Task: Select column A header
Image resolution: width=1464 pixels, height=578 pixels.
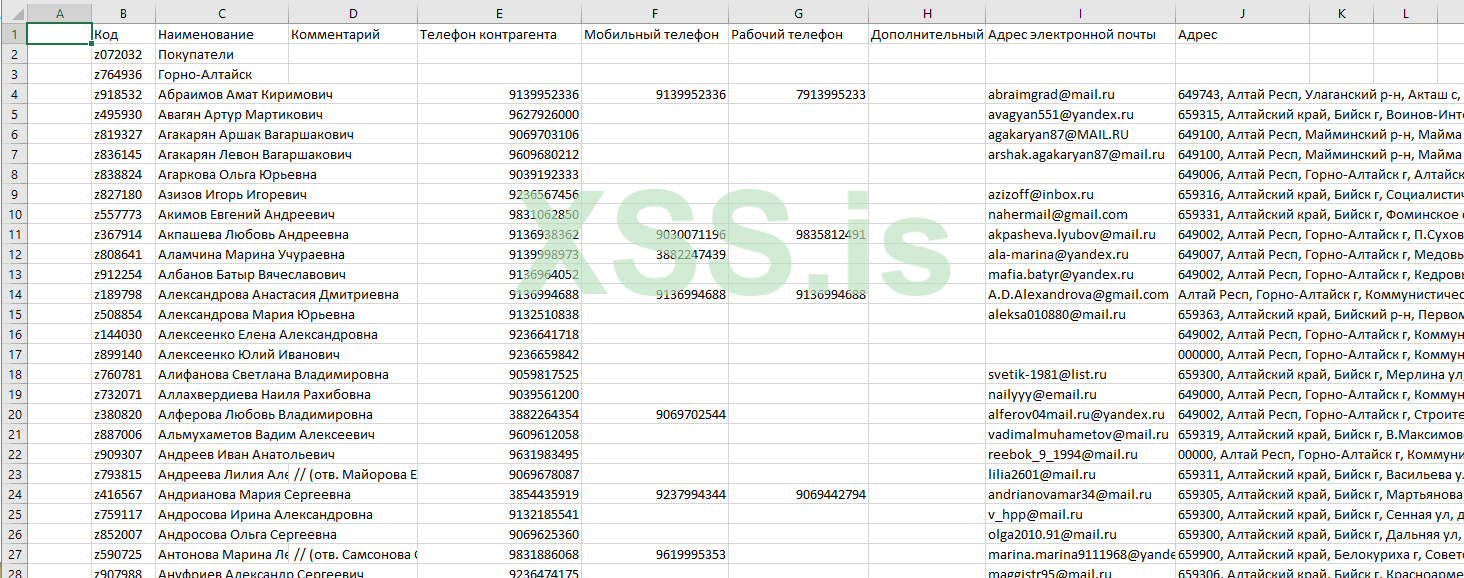Action: click(x=58, y=13)
